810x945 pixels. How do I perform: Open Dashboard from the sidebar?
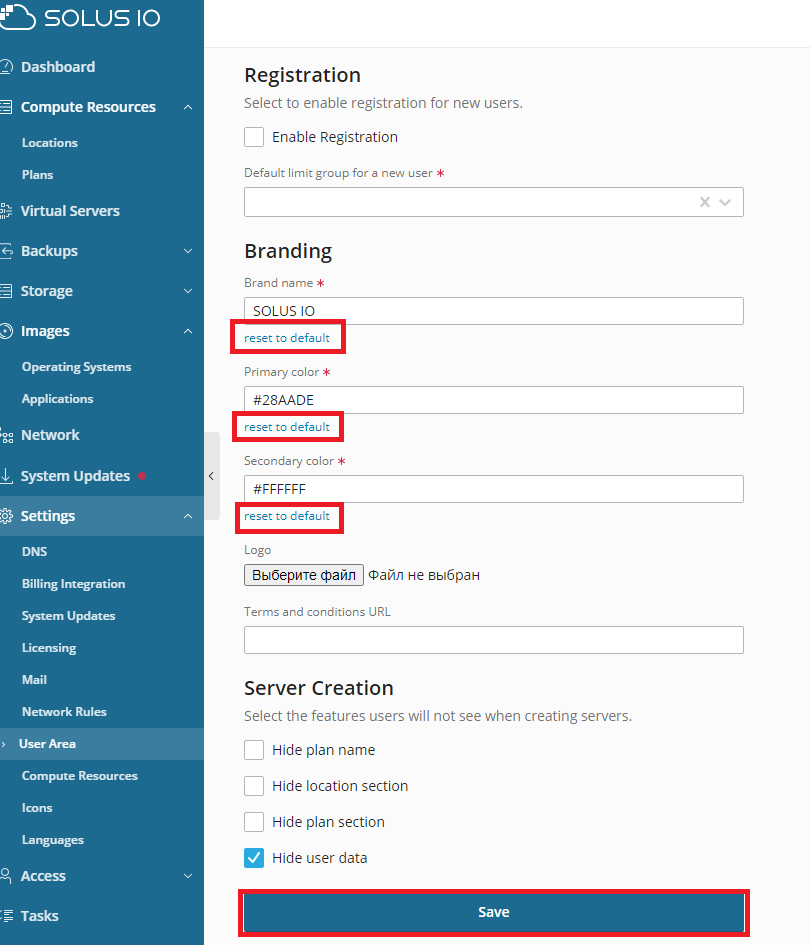pos(58,67)
